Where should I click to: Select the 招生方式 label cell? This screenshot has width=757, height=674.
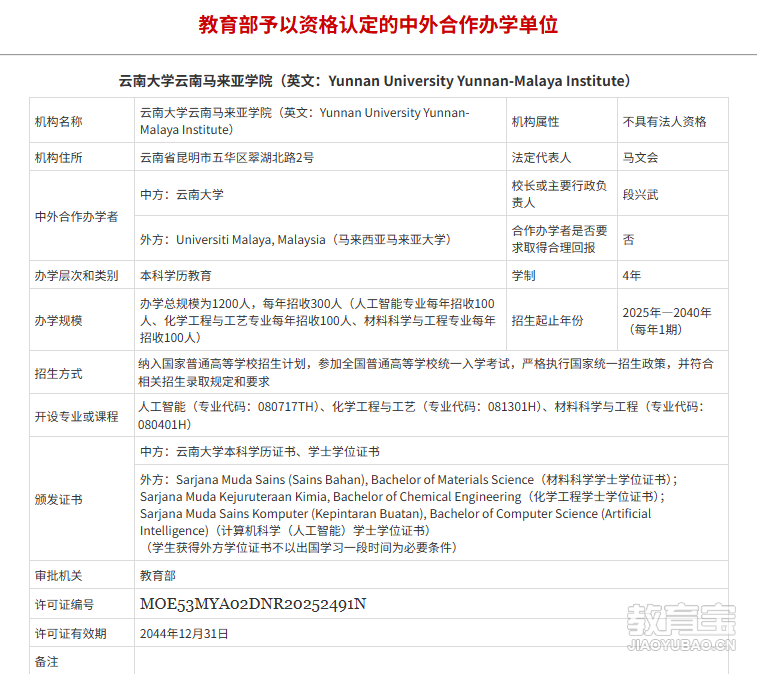pos(82,372)
